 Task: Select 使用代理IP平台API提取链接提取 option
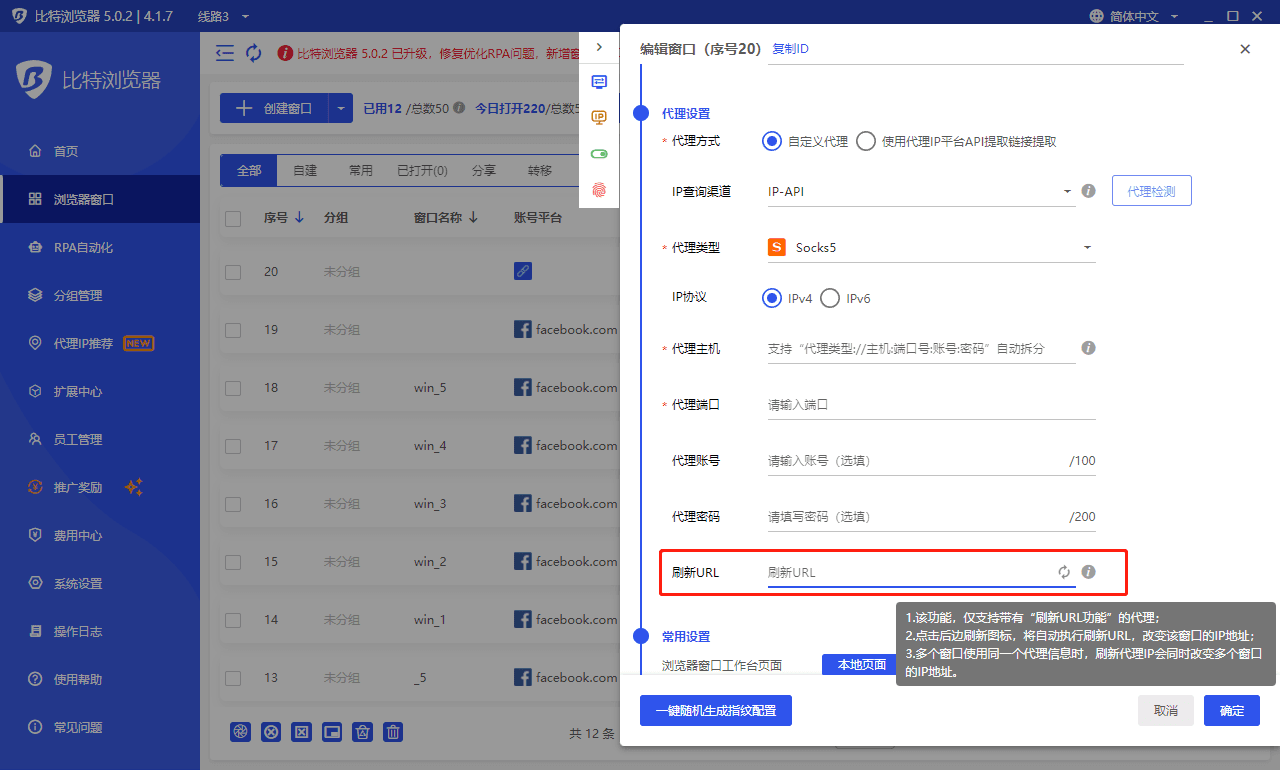click(x=866, y=141)
